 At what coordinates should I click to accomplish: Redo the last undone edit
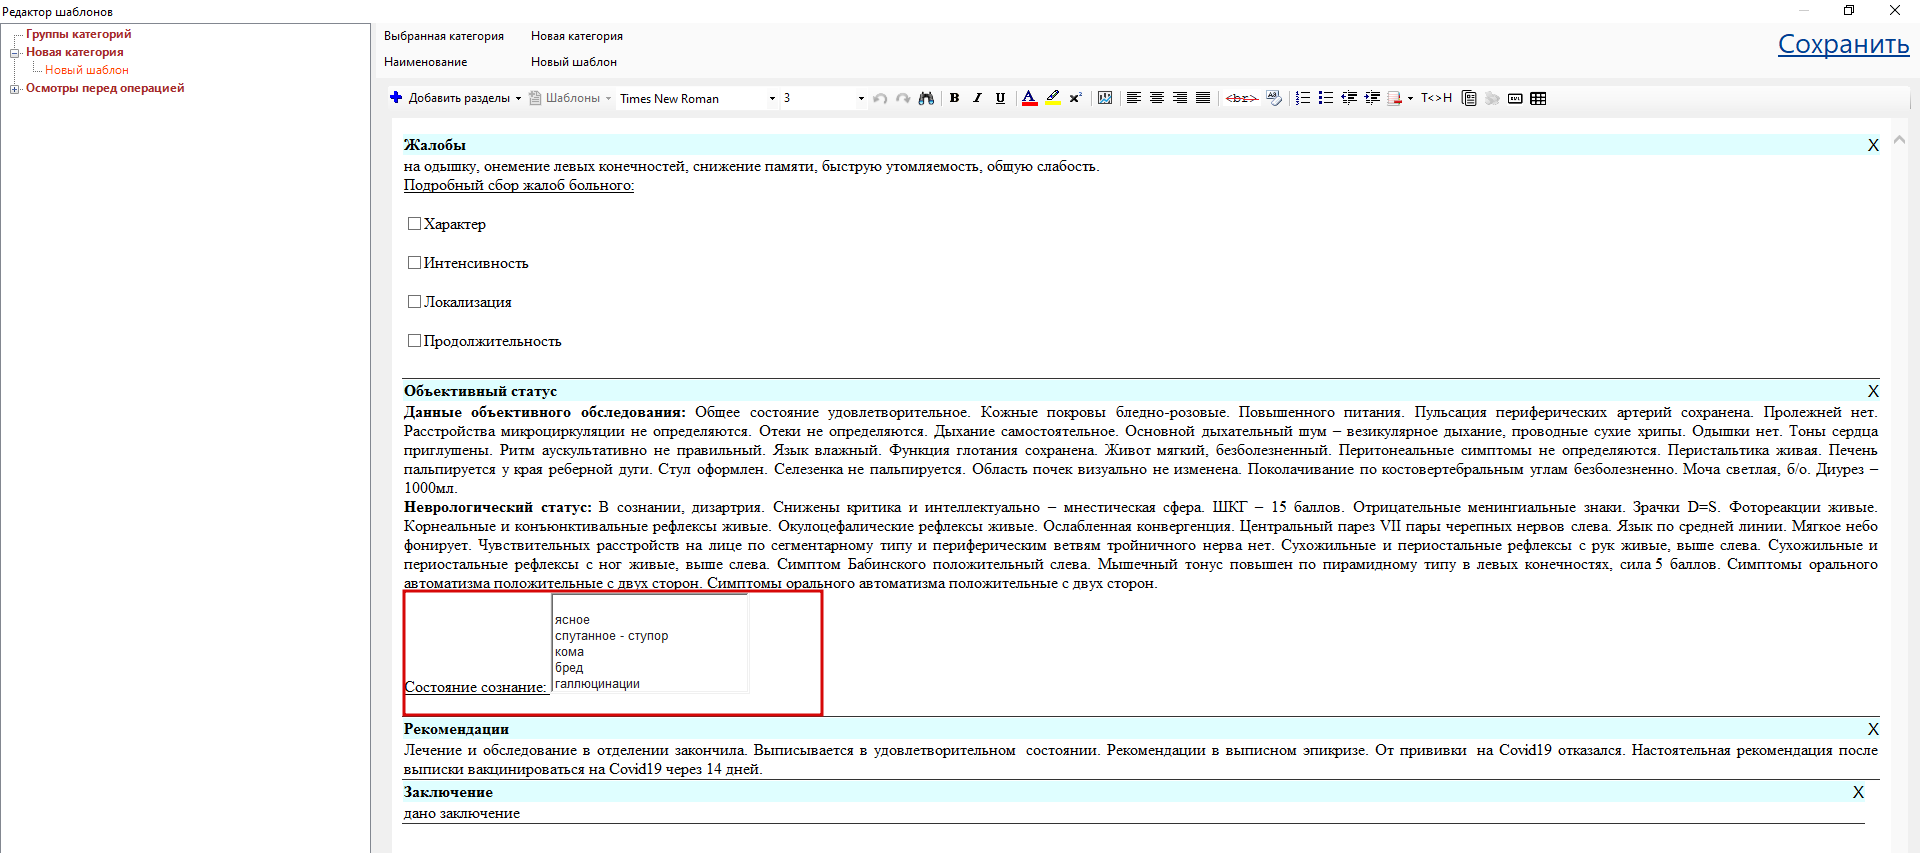(903, 98)
